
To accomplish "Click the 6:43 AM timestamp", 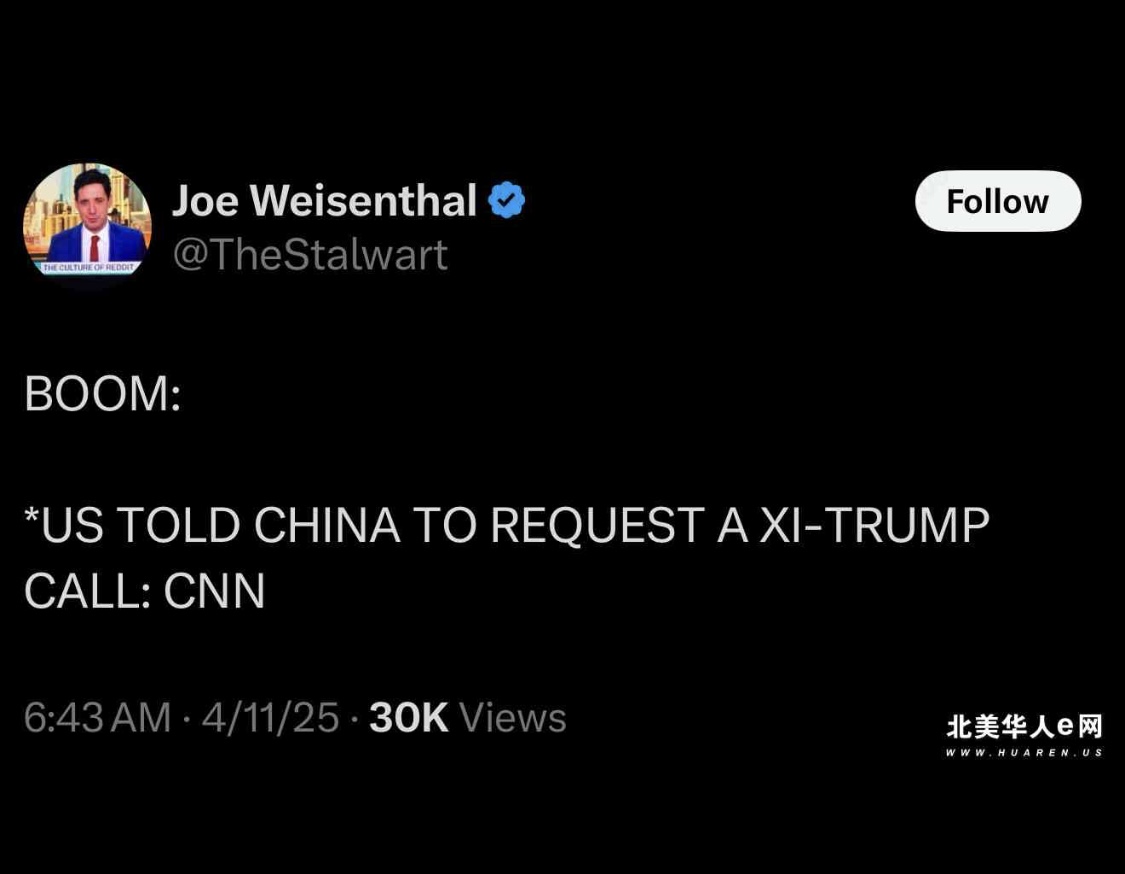I will (98, 717).
